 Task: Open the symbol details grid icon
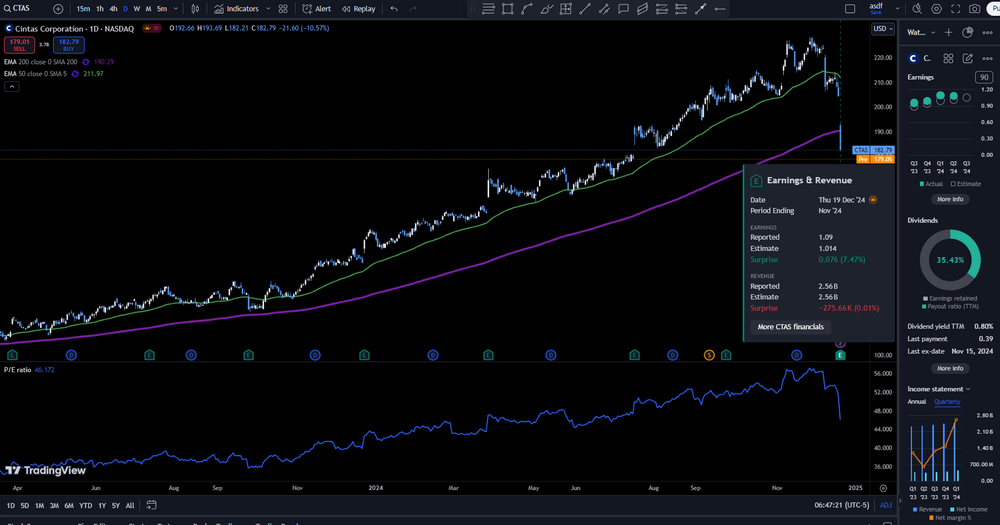coord(948,58)
